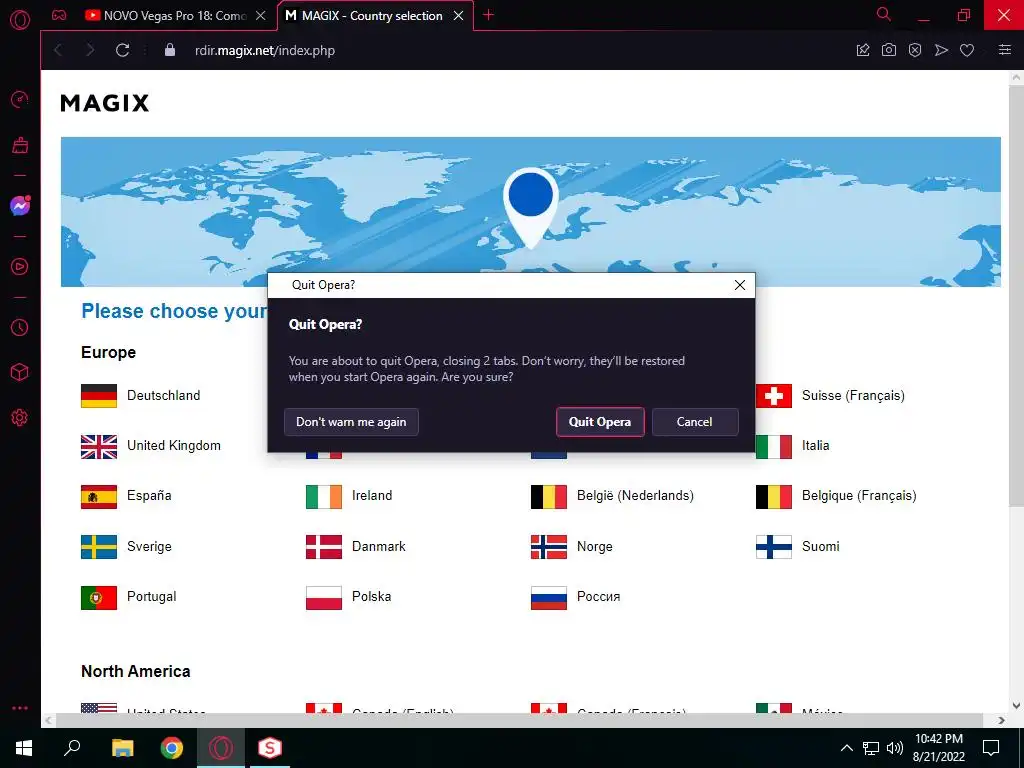Click the vertical page scrollbar

coord(1016,294)
